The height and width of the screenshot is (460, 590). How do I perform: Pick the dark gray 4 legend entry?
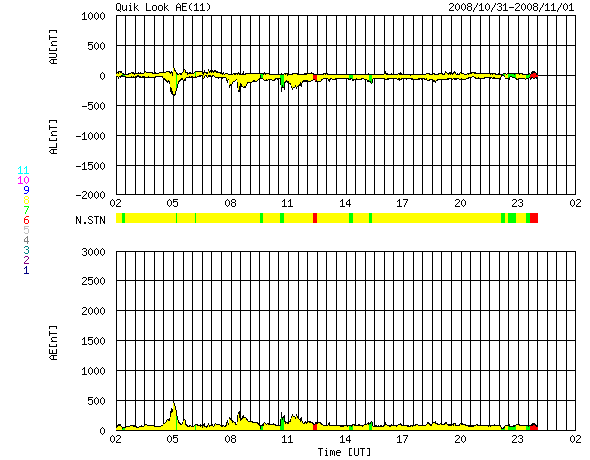tap(26, 240)
